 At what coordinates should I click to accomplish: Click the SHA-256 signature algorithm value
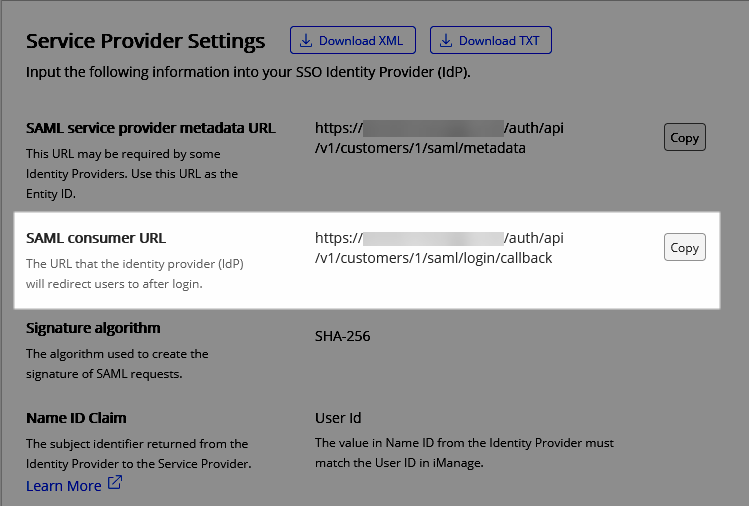point(342,336)
